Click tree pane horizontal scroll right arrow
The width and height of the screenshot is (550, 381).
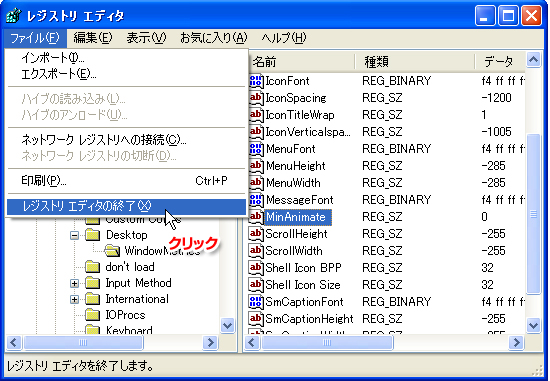tap(210, 342)
